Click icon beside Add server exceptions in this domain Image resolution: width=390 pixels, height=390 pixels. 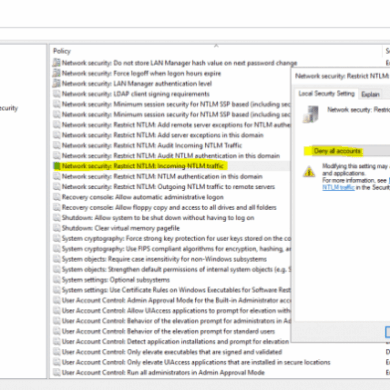click(x=57, y=135)
